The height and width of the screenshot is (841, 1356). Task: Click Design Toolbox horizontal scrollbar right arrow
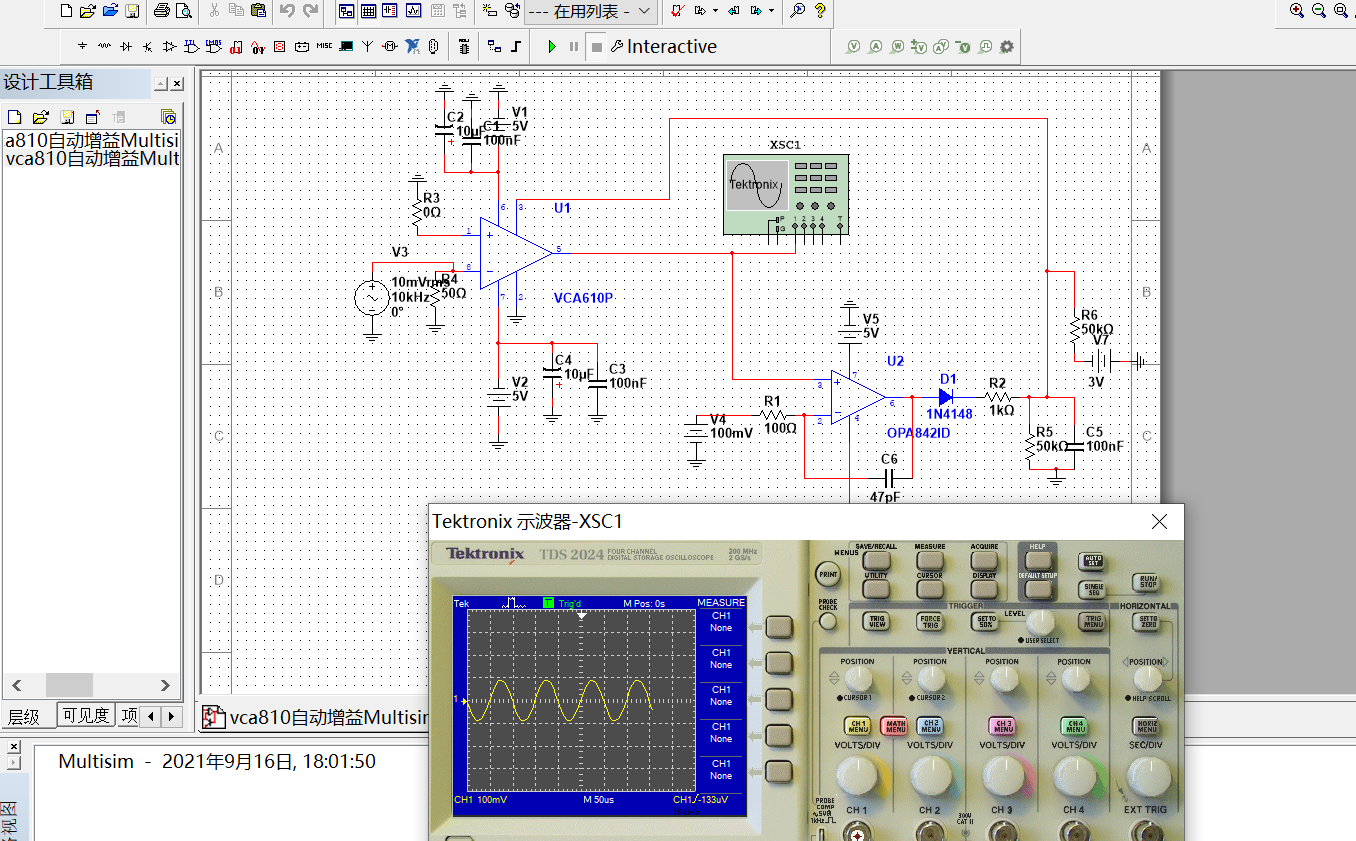click(166, 685)
